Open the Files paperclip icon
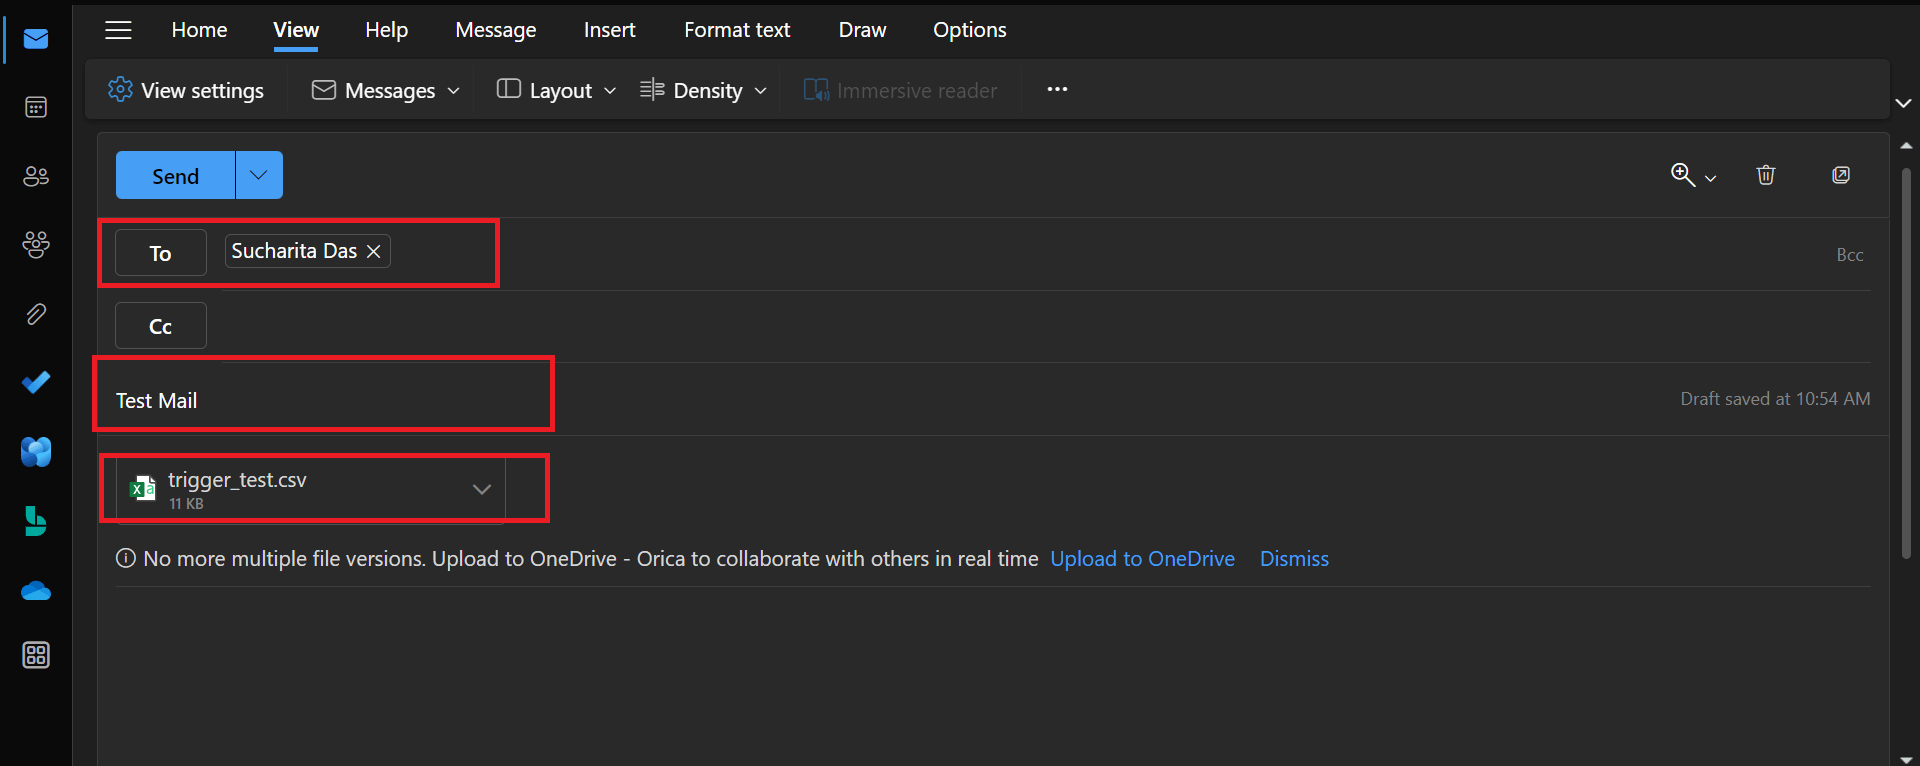Viewport: 1920px width, 766px height. coord(36,314)
